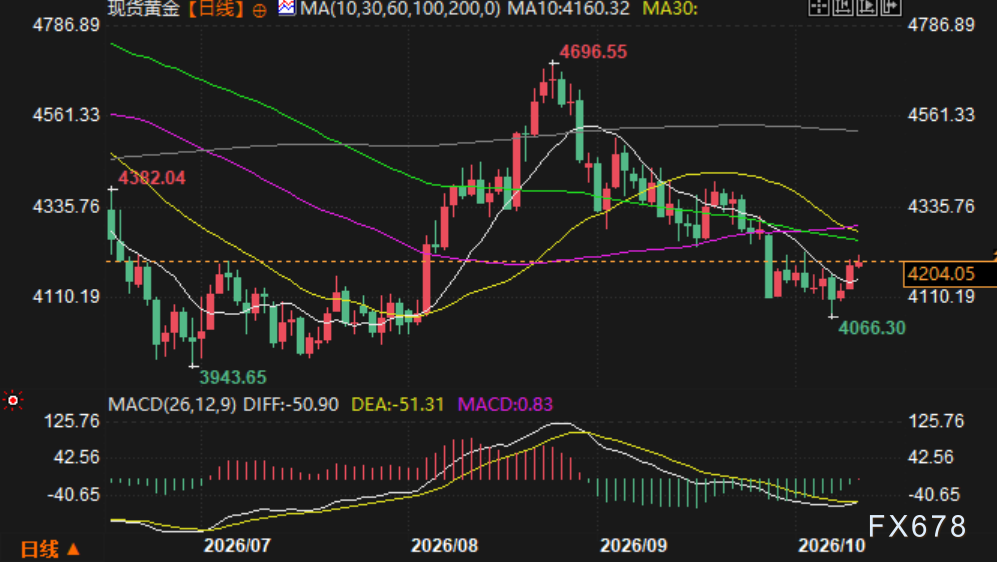Select the MA10:4160.32 value
The width and height of the screenshot is (997, 562).
click(568, 8)
